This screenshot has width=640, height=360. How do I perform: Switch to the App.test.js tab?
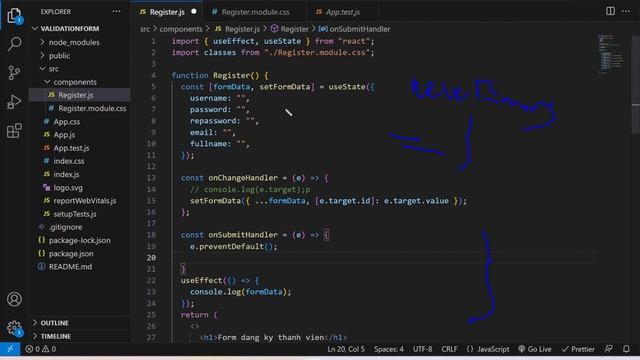[x=342, y=12]
